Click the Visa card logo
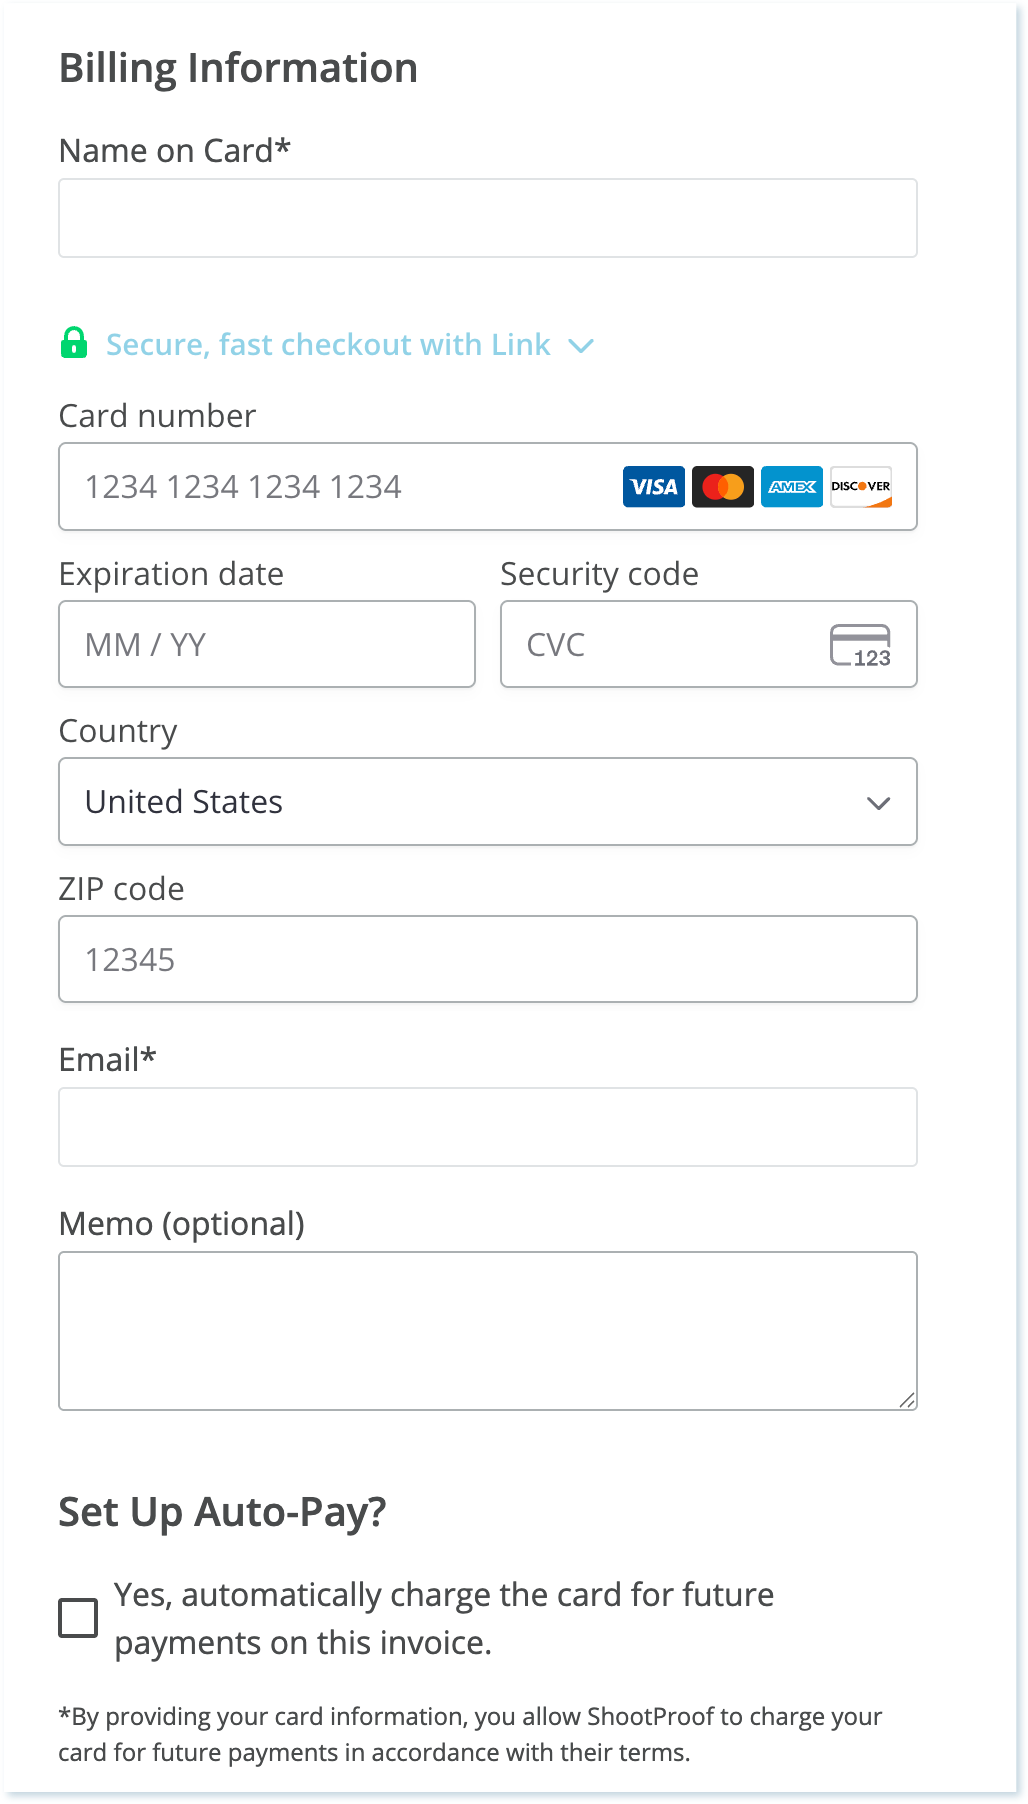Screen dimensions: 1028x1804 point(654,487)
